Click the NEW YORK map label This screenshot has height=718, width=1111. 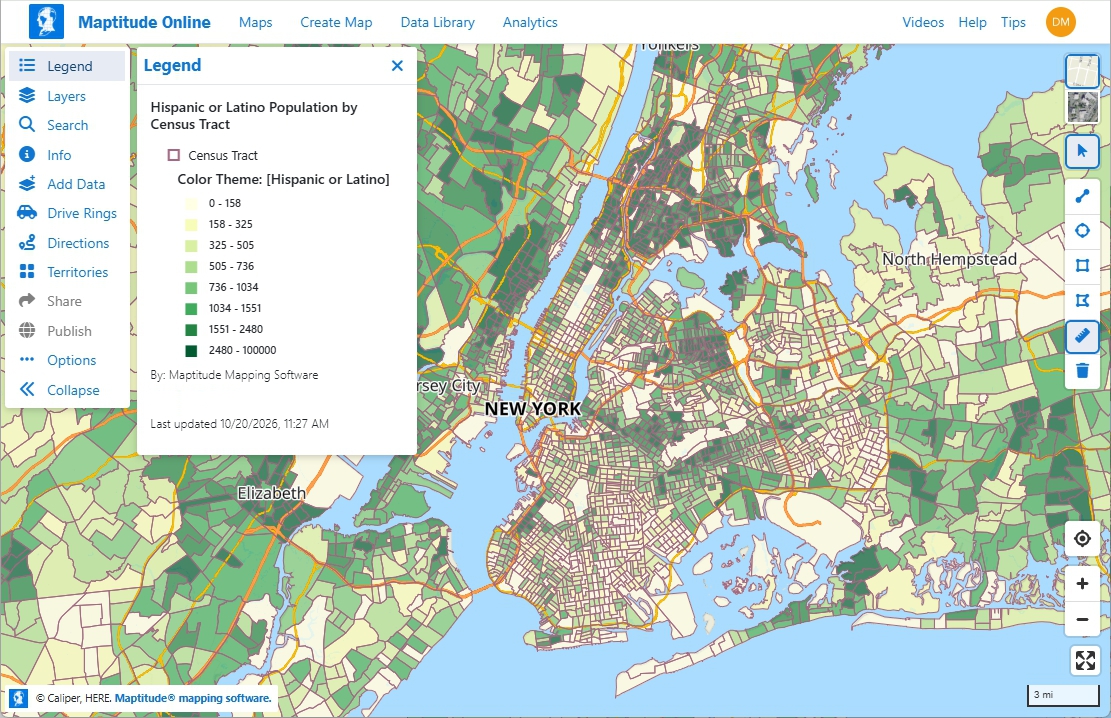533,409
